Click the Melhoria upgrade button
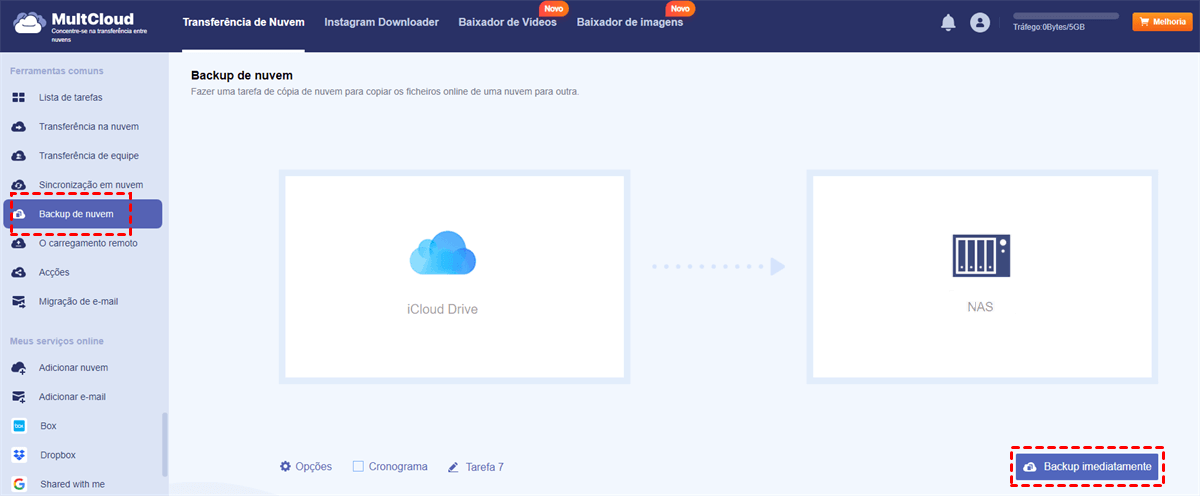The width and height of the screenshot is (1200, 496). (x=1160, y=21)
